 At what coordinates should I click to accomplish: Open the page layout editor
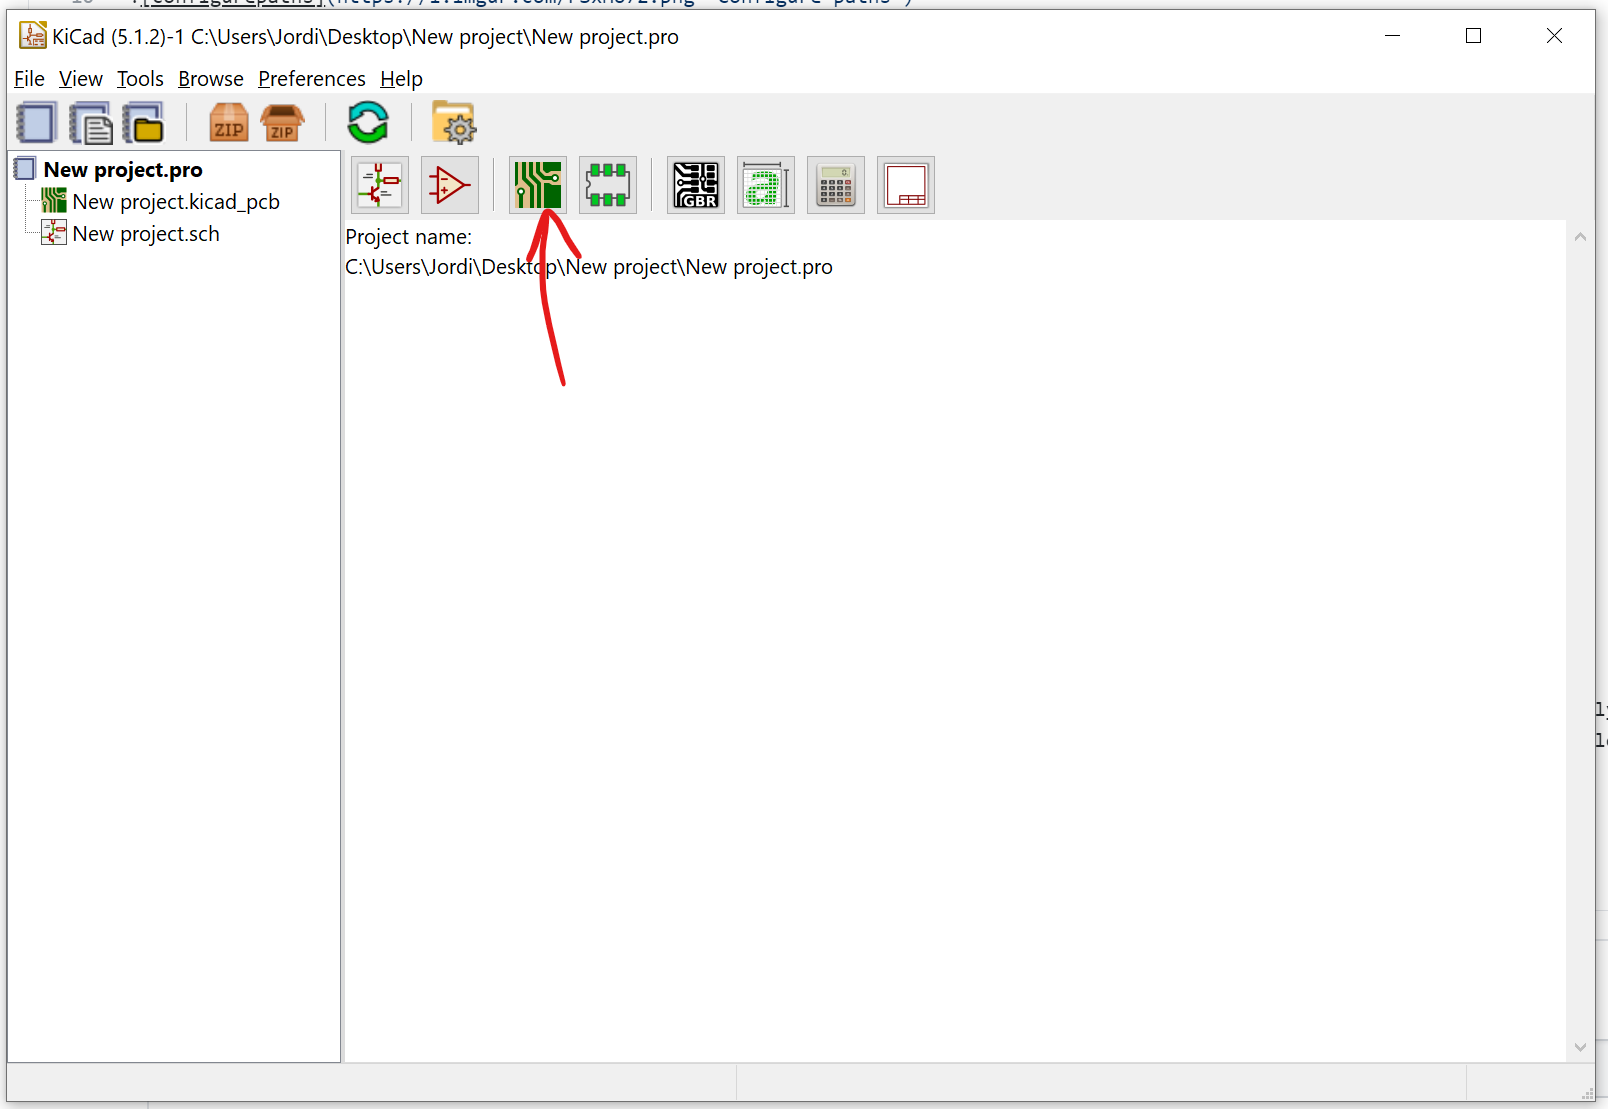click(906, 185)
